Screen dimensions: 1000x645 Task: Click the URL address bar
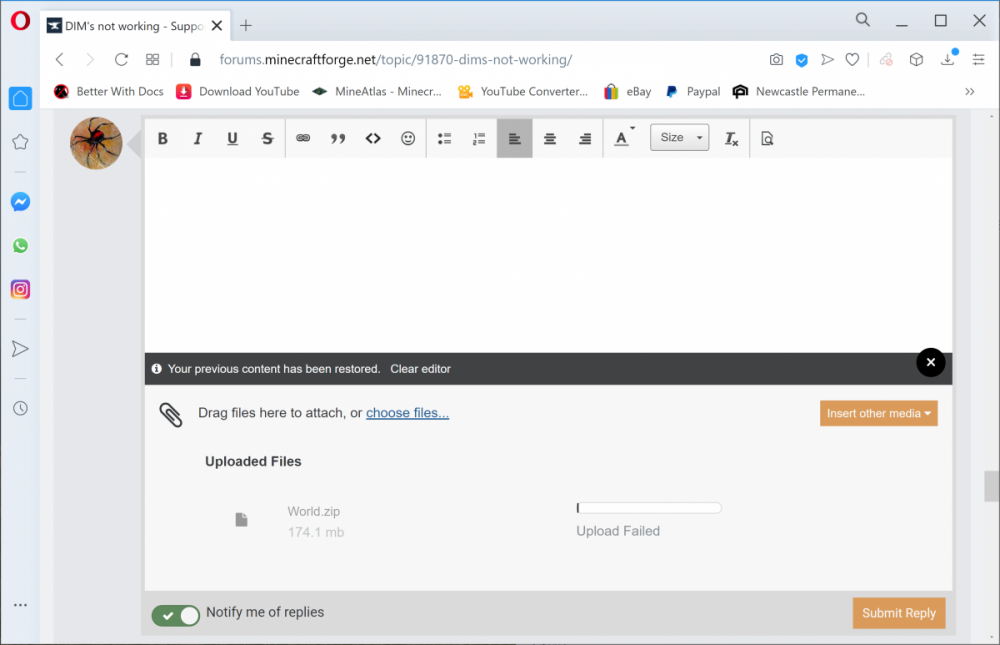pos(395,59)
